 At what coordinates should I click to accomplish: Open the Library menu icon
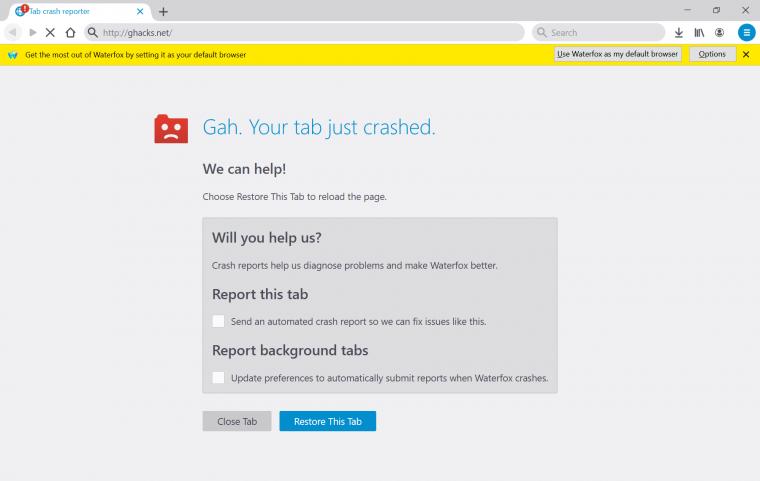[699, 32]
